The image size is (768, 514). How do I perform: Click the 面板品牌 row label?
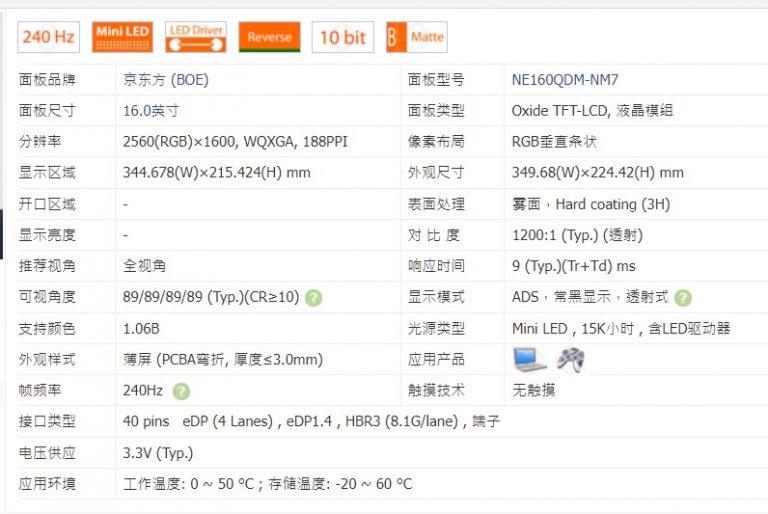point(47,79)
